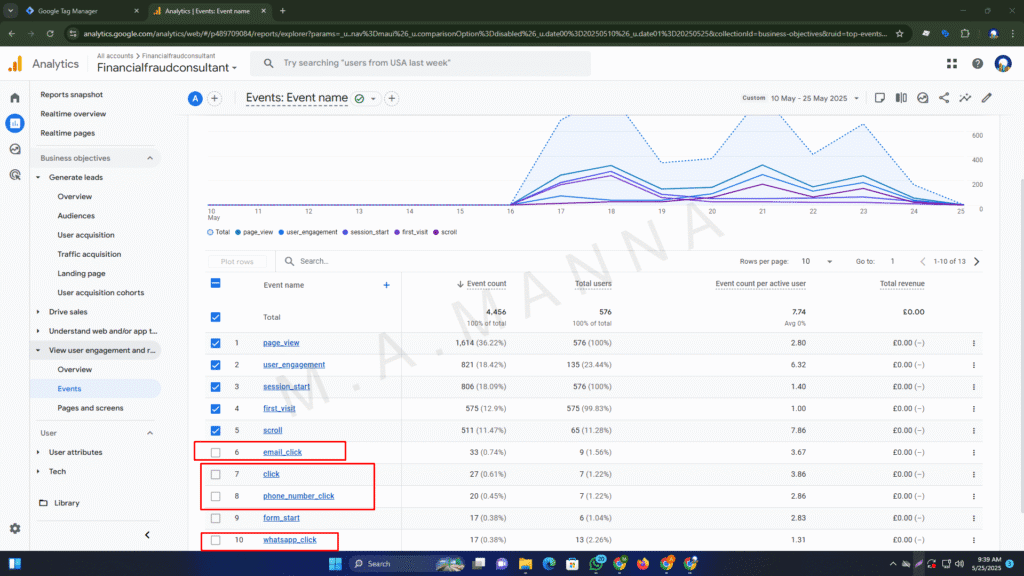The width and height of the screenshot is (1024, 576).
Task: Select Realtime overview in sidebar
Action: tap(73, 114)
